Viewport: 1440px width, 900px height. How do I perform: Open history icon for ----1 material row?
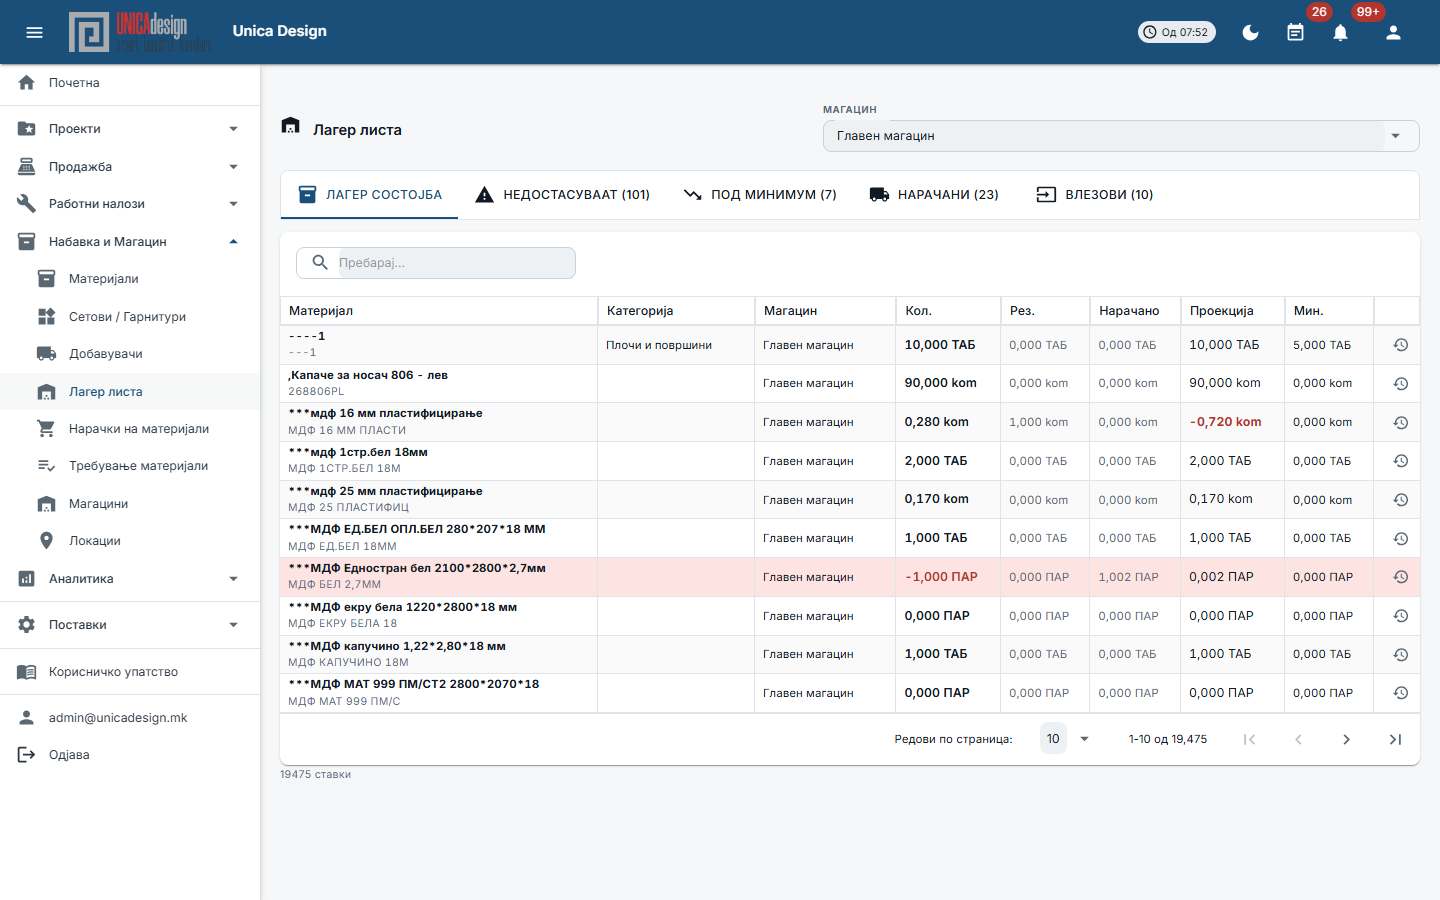coord(1400,345)
